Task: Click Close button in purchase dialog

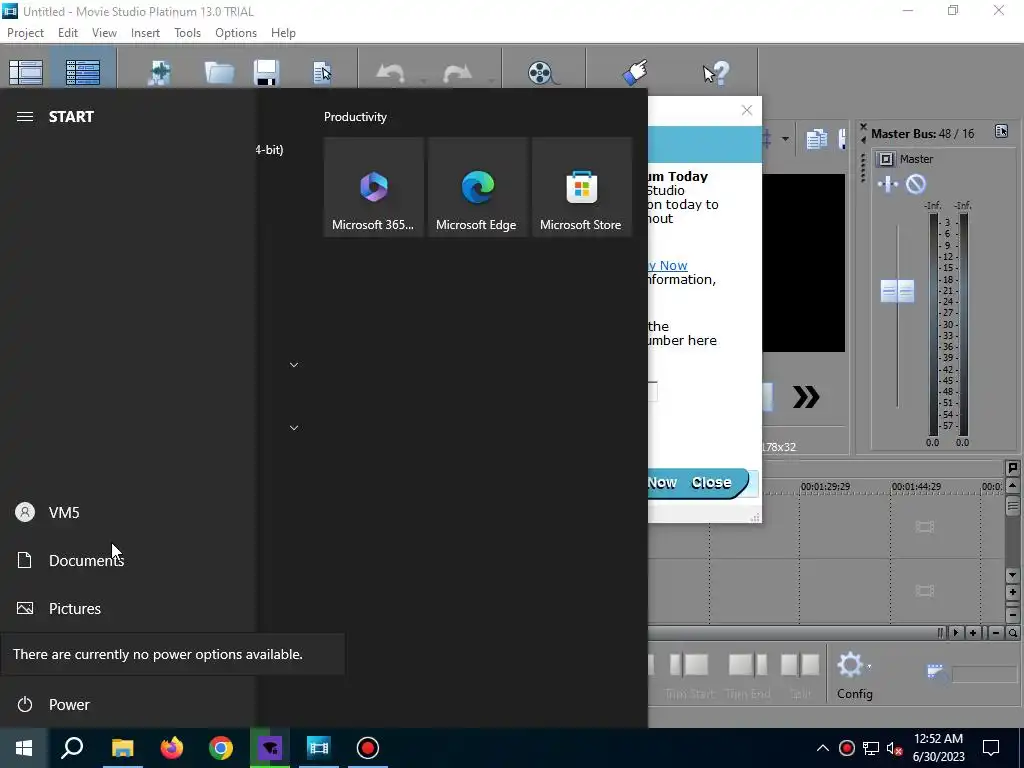Action: coord(711,483)
